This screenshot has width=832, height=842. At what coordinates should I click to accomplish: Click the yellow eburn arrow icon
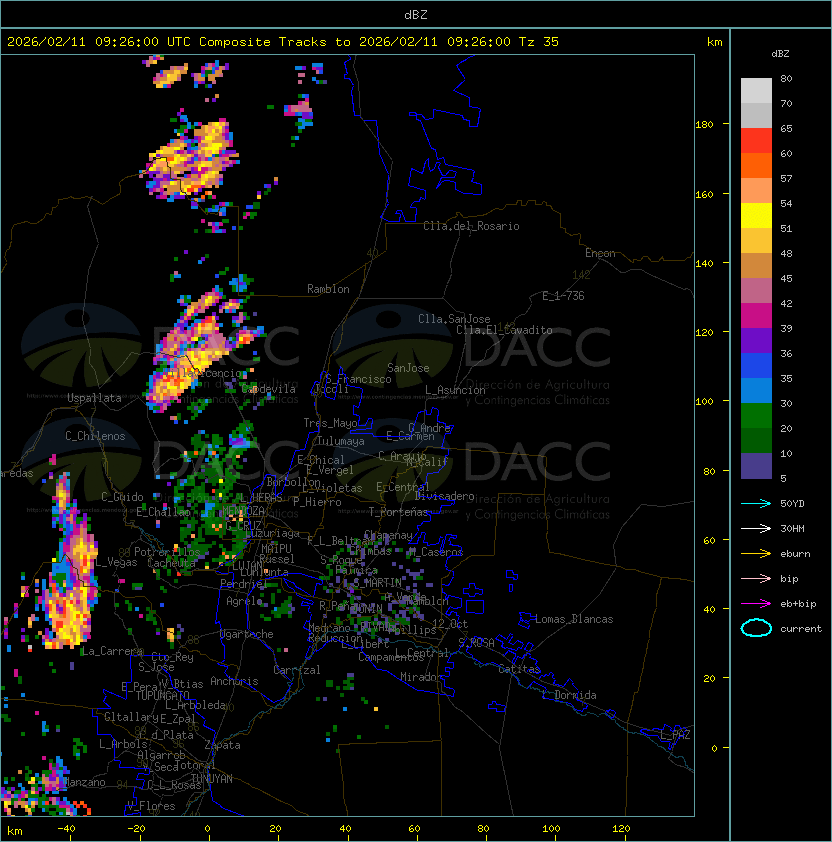pos(756,554)
